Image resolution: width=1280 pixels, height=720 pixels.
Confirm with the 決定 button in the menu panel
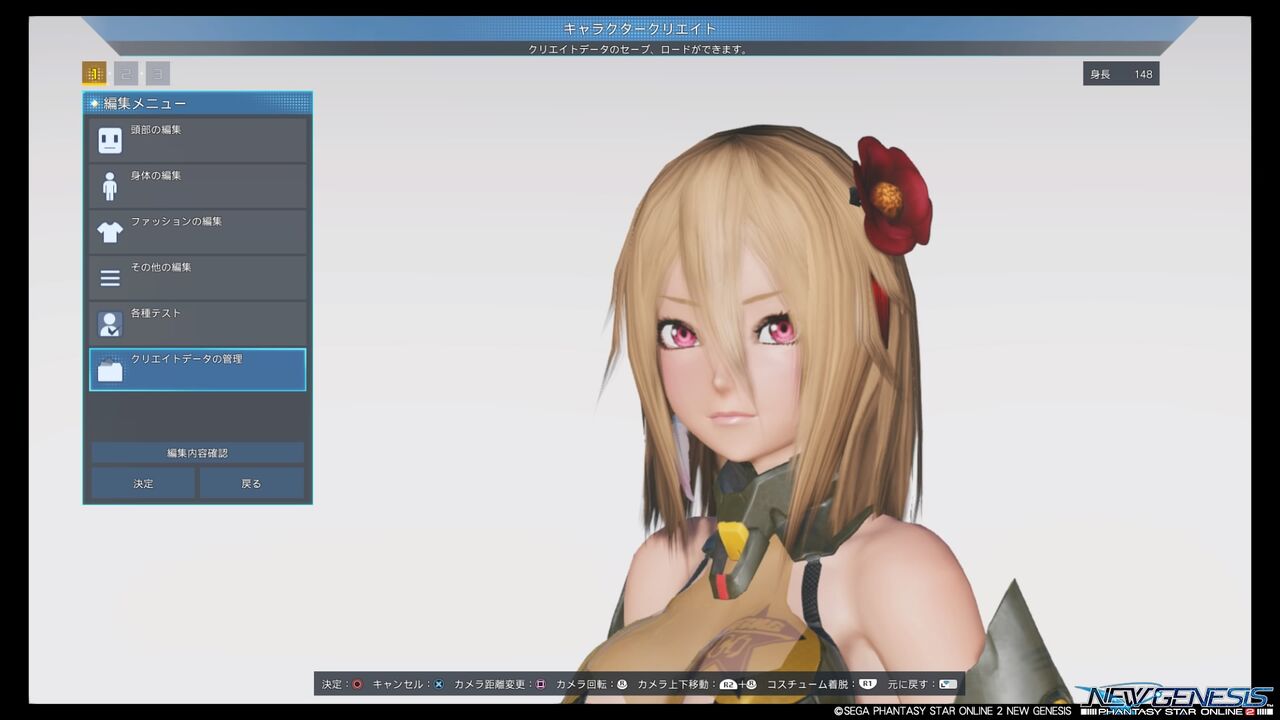(x=143, y=483)
